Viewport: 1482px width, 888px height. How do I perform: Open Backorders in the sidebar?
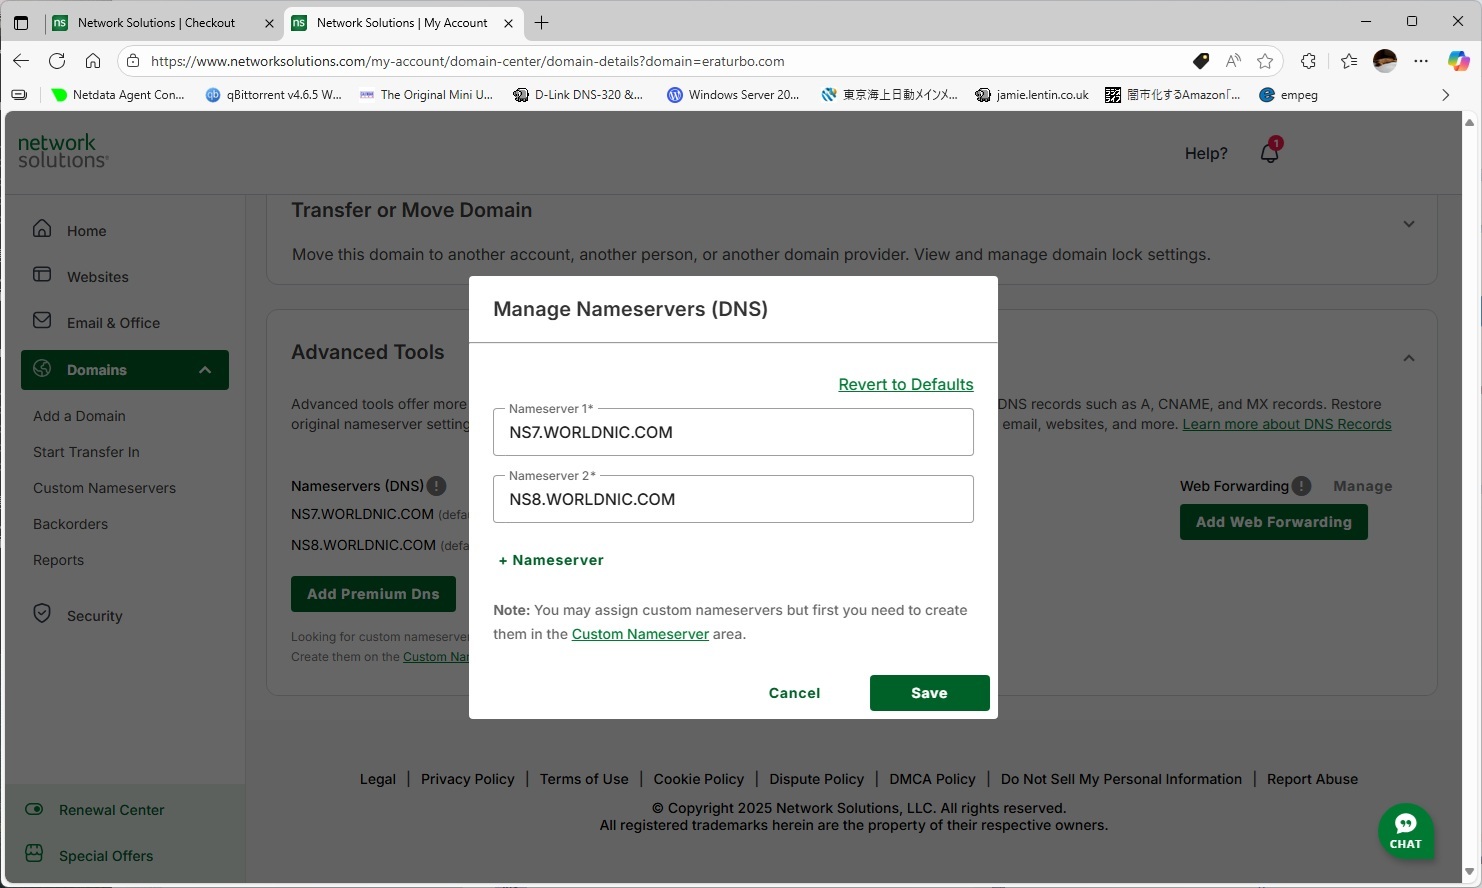click(70, 524)
